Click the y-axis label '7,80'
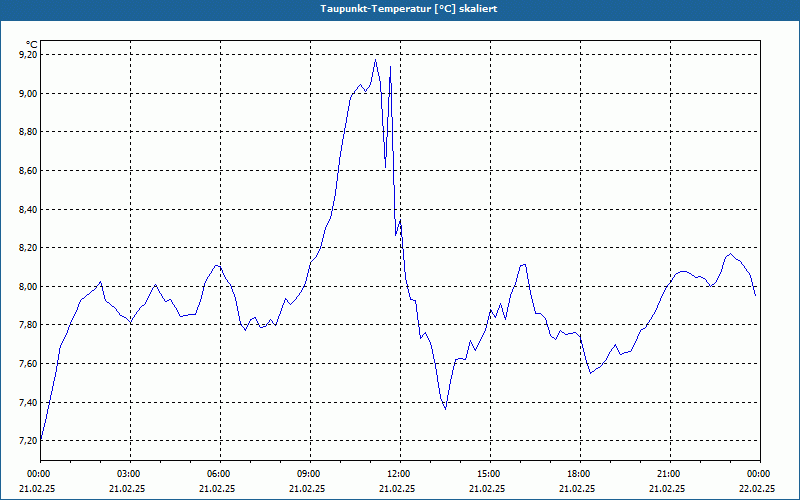This screenshot has height=500, width=800. coord(27,325)
